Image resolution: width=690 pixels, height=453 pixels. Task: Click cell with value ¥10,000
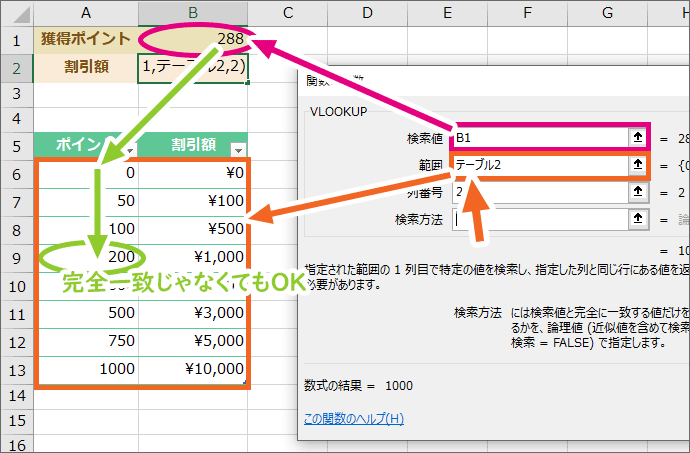pos(193,370)
